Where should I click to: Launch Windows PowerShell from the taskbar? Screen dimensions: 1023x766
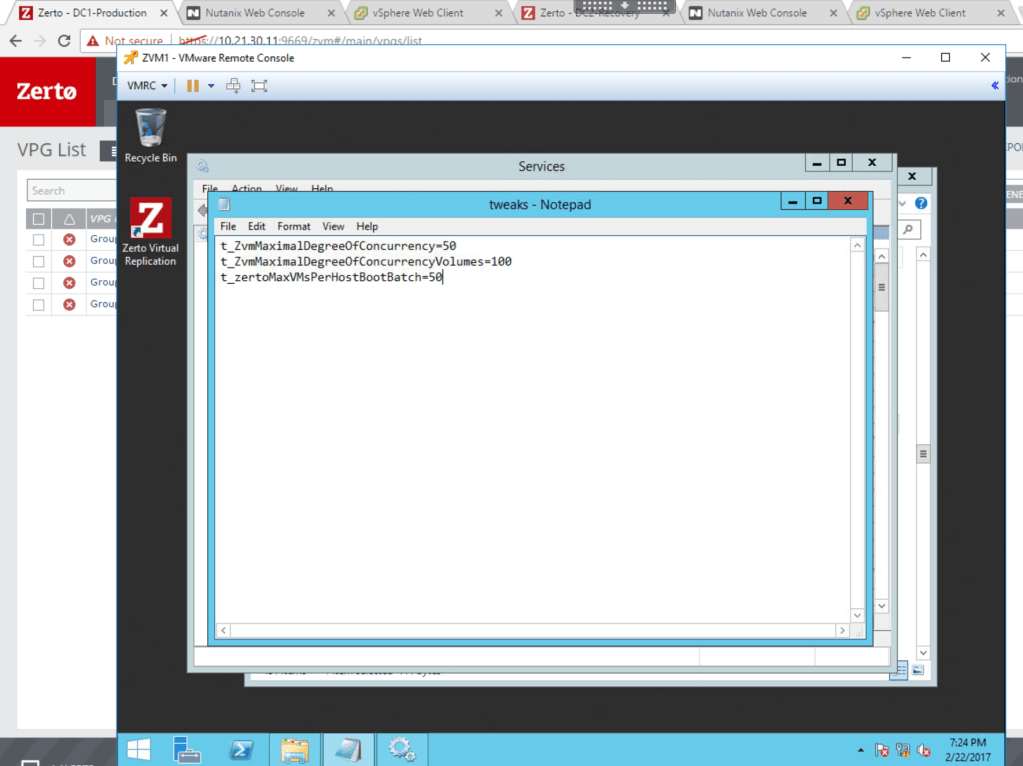[241, 749]
